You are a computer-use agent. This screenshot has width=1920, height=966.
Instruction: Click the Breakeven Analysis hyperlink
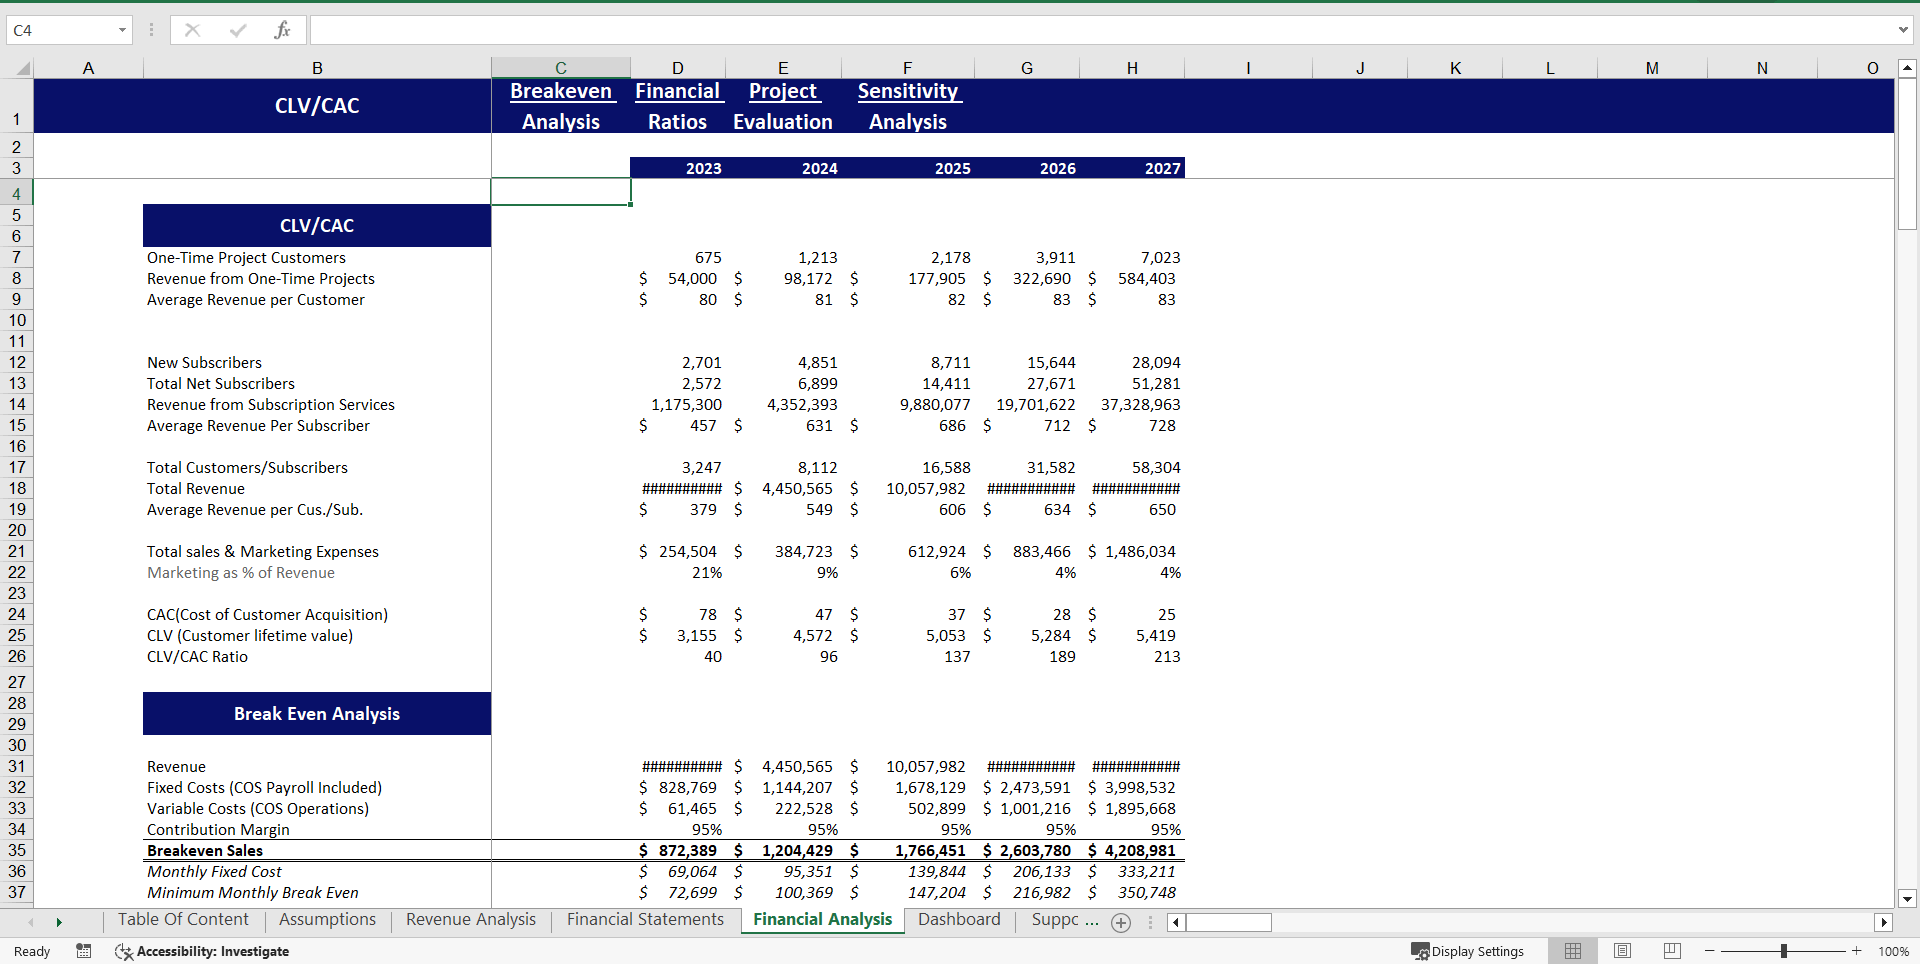pos(561,105)
